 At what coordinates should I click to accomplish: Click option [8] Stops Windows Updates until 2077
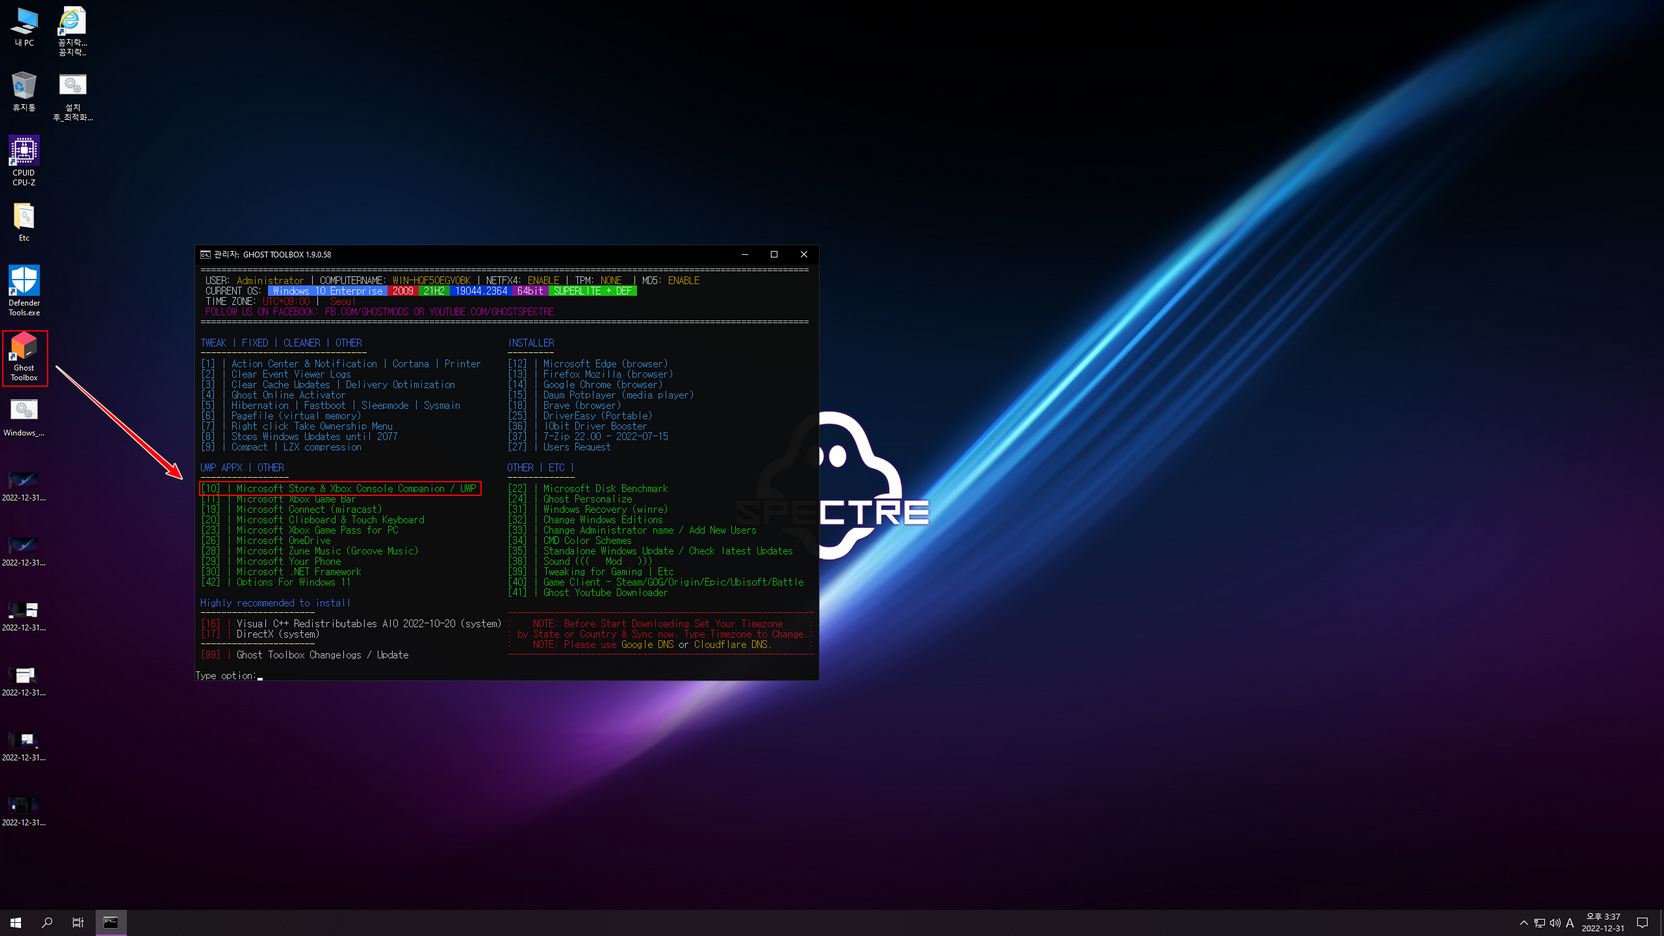point(299,437)
